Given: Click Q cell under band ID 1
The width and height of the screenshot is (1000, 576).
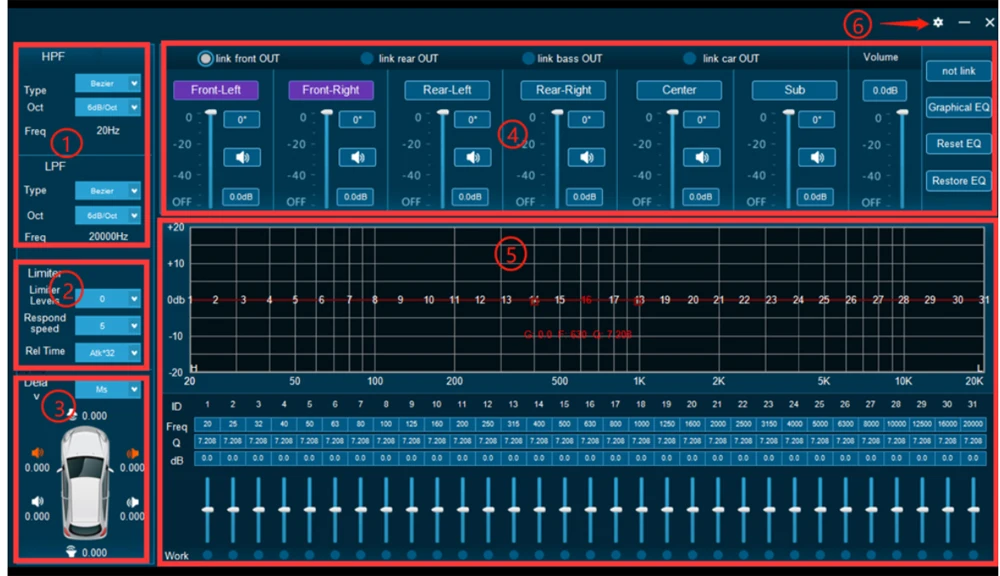Looking at the screenshot, I should pos(207,441).
